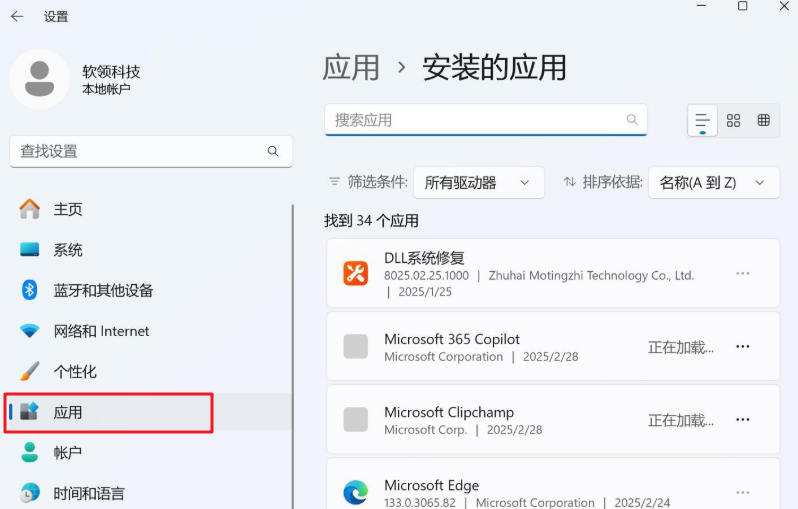
Task: Click Microsoft 365 Copilot placeholder icon
Action: point(356,347)
